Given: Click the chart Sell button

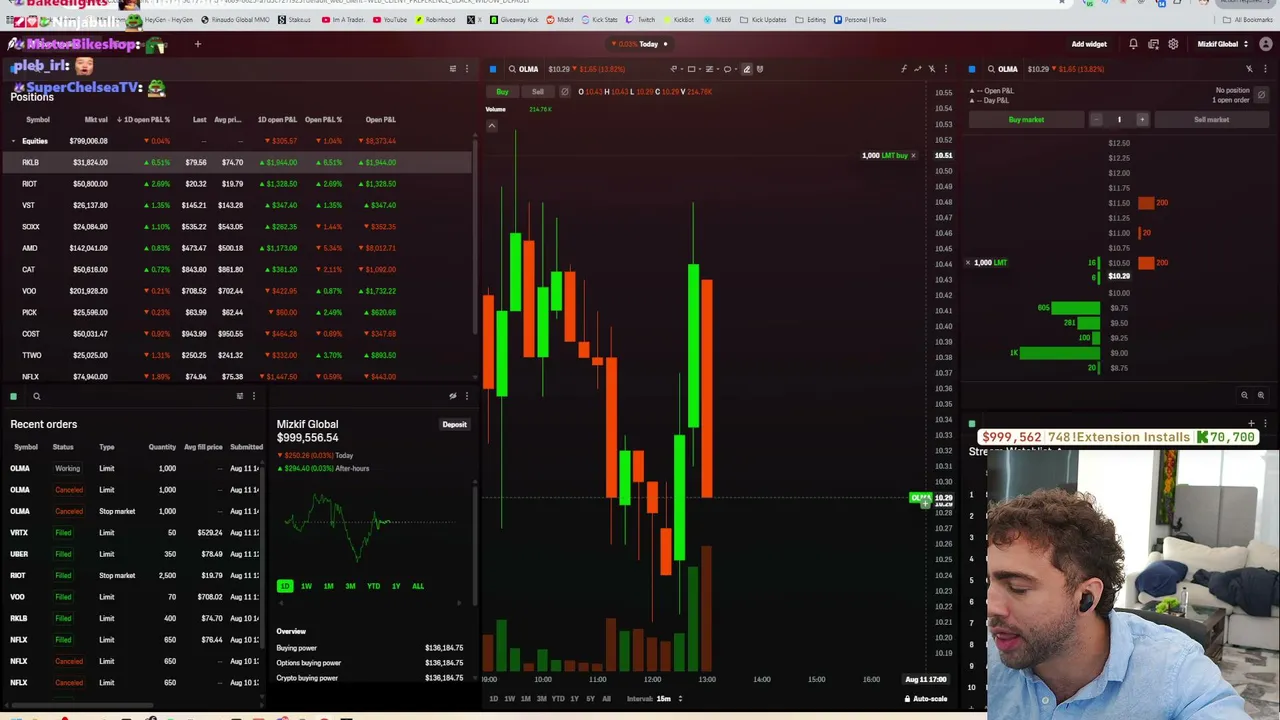Looking at the screenshot, I should (x=538, y=92).
